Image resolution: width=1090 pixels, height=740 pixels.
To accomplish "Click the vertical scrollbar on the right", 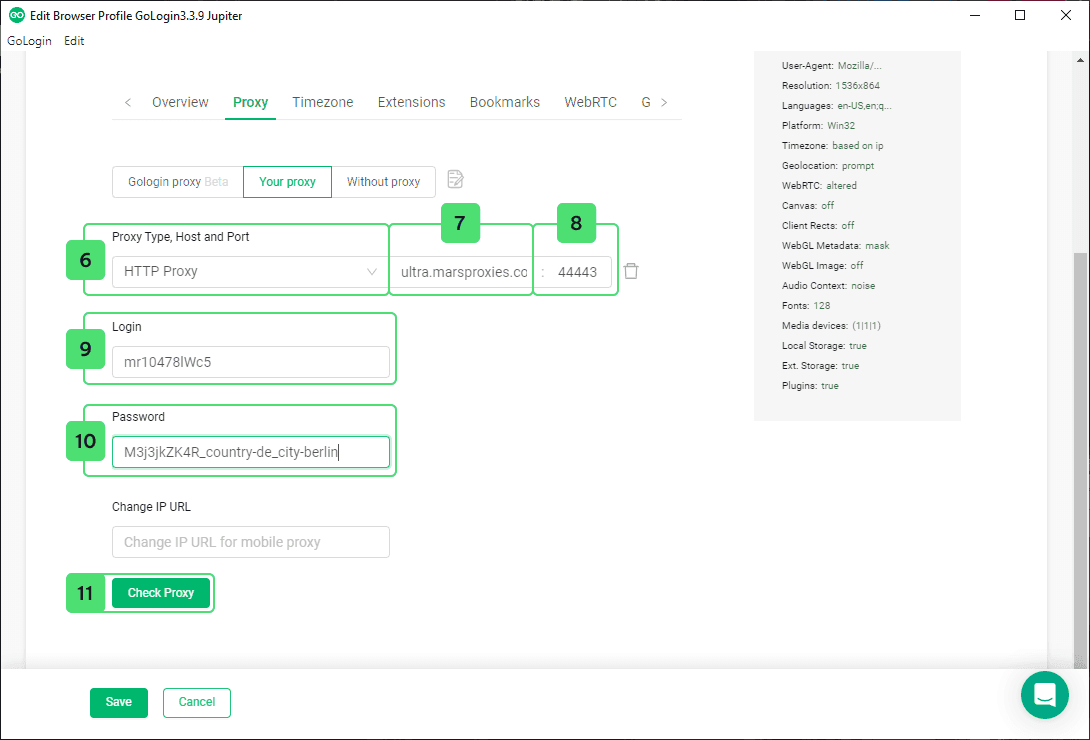I will tap(1080, 450).
